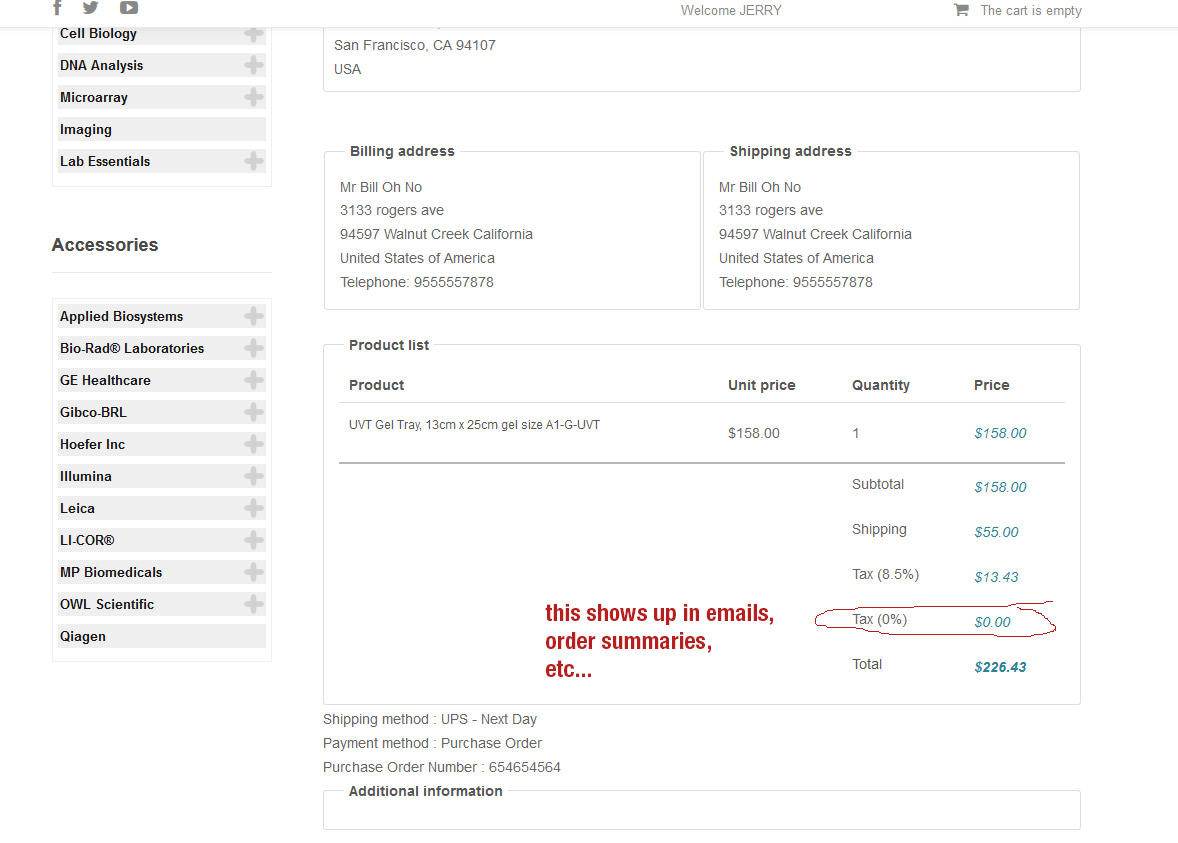Viewport: 1178px width, 843px height.
Task: Select Applied Biosystems accessories link
Action: (x=122, y=316)
